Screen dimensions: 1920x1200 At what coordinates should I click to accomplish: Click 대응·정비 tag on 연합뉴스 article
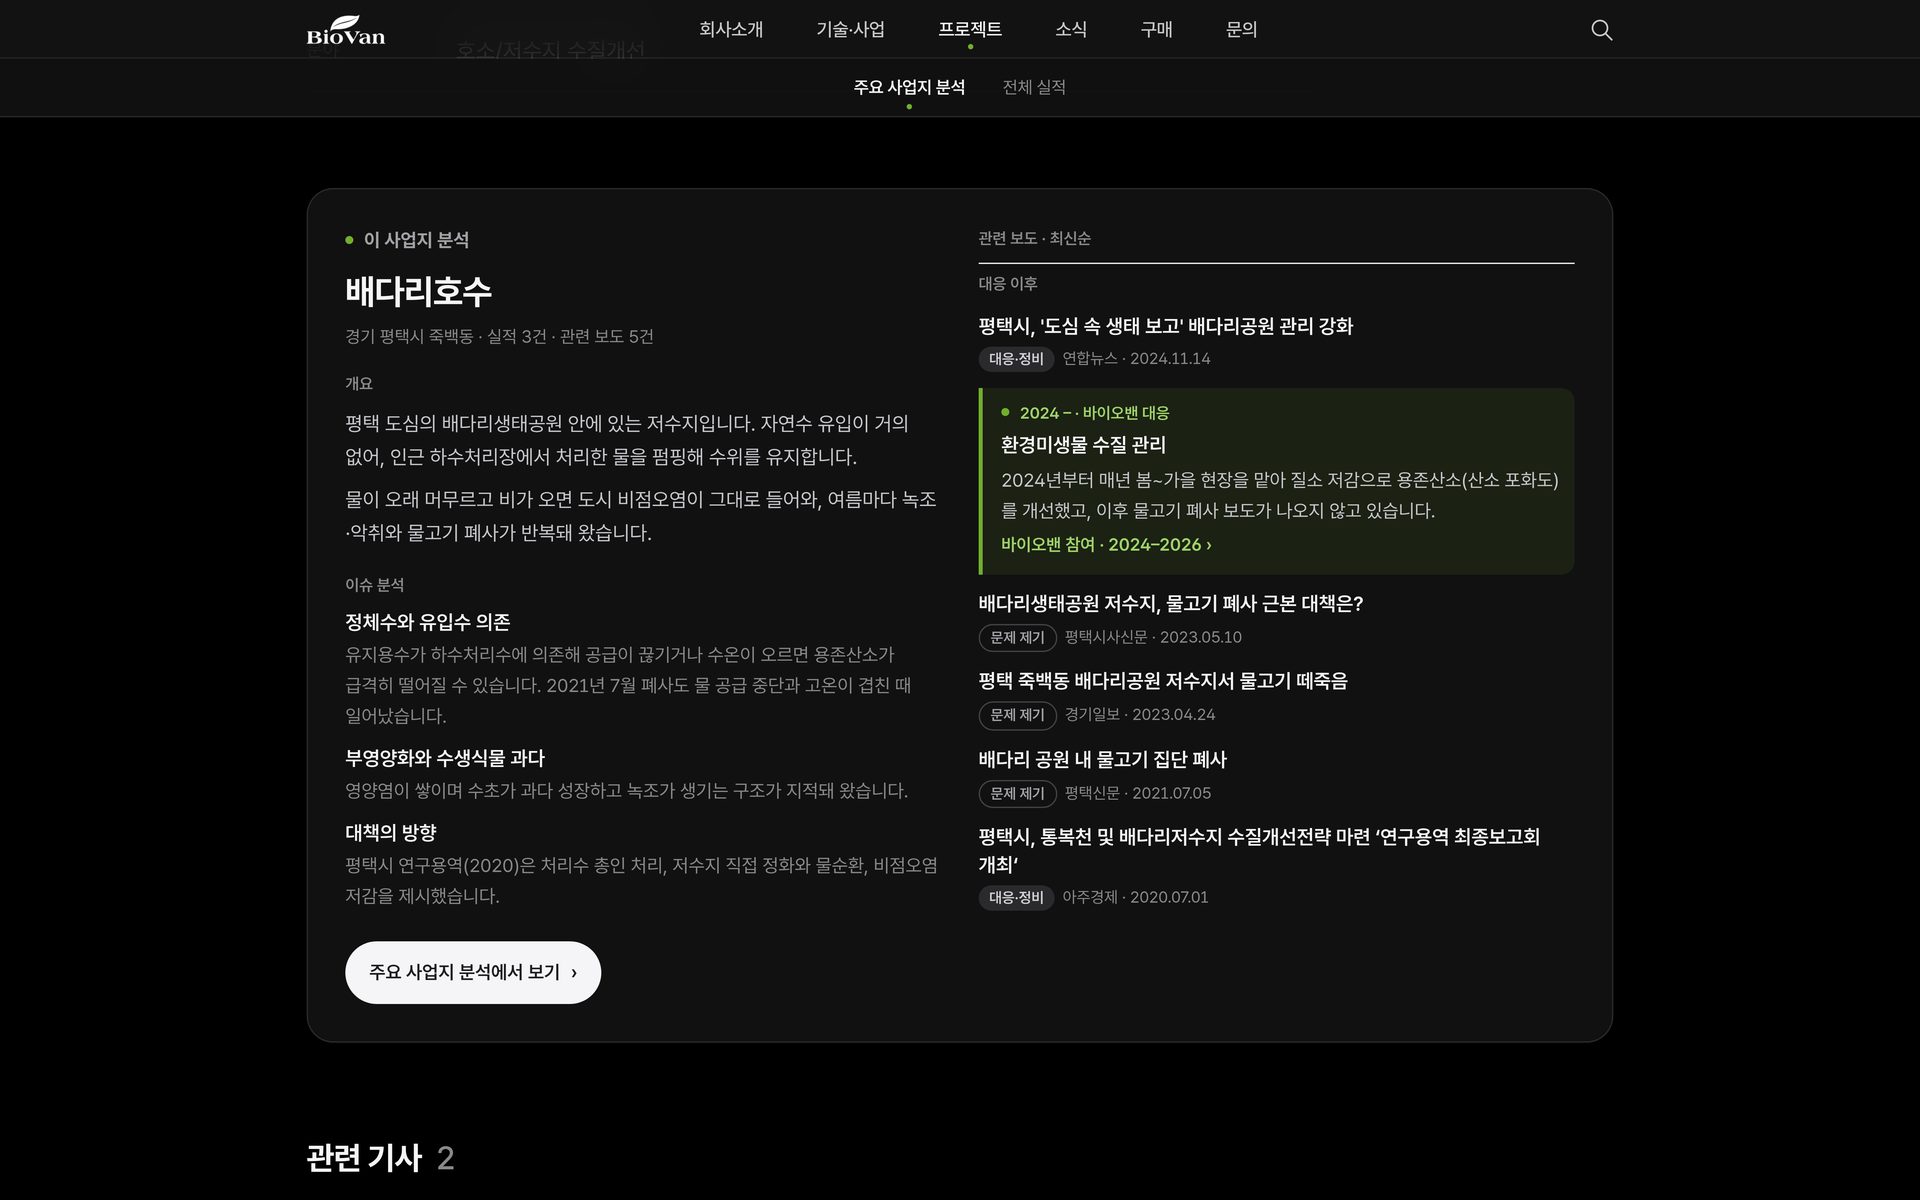tap(1016, 359)
